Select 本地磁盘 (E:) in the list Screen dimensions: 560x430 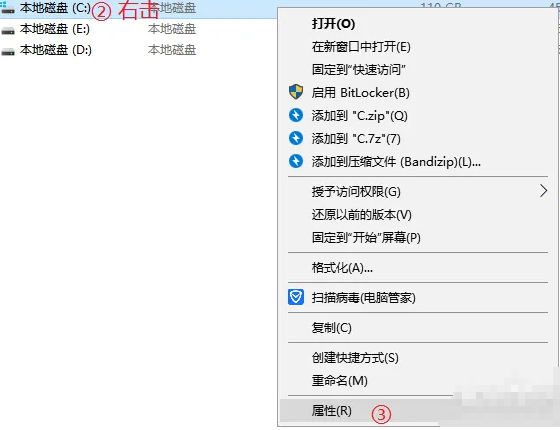[55, 29]
